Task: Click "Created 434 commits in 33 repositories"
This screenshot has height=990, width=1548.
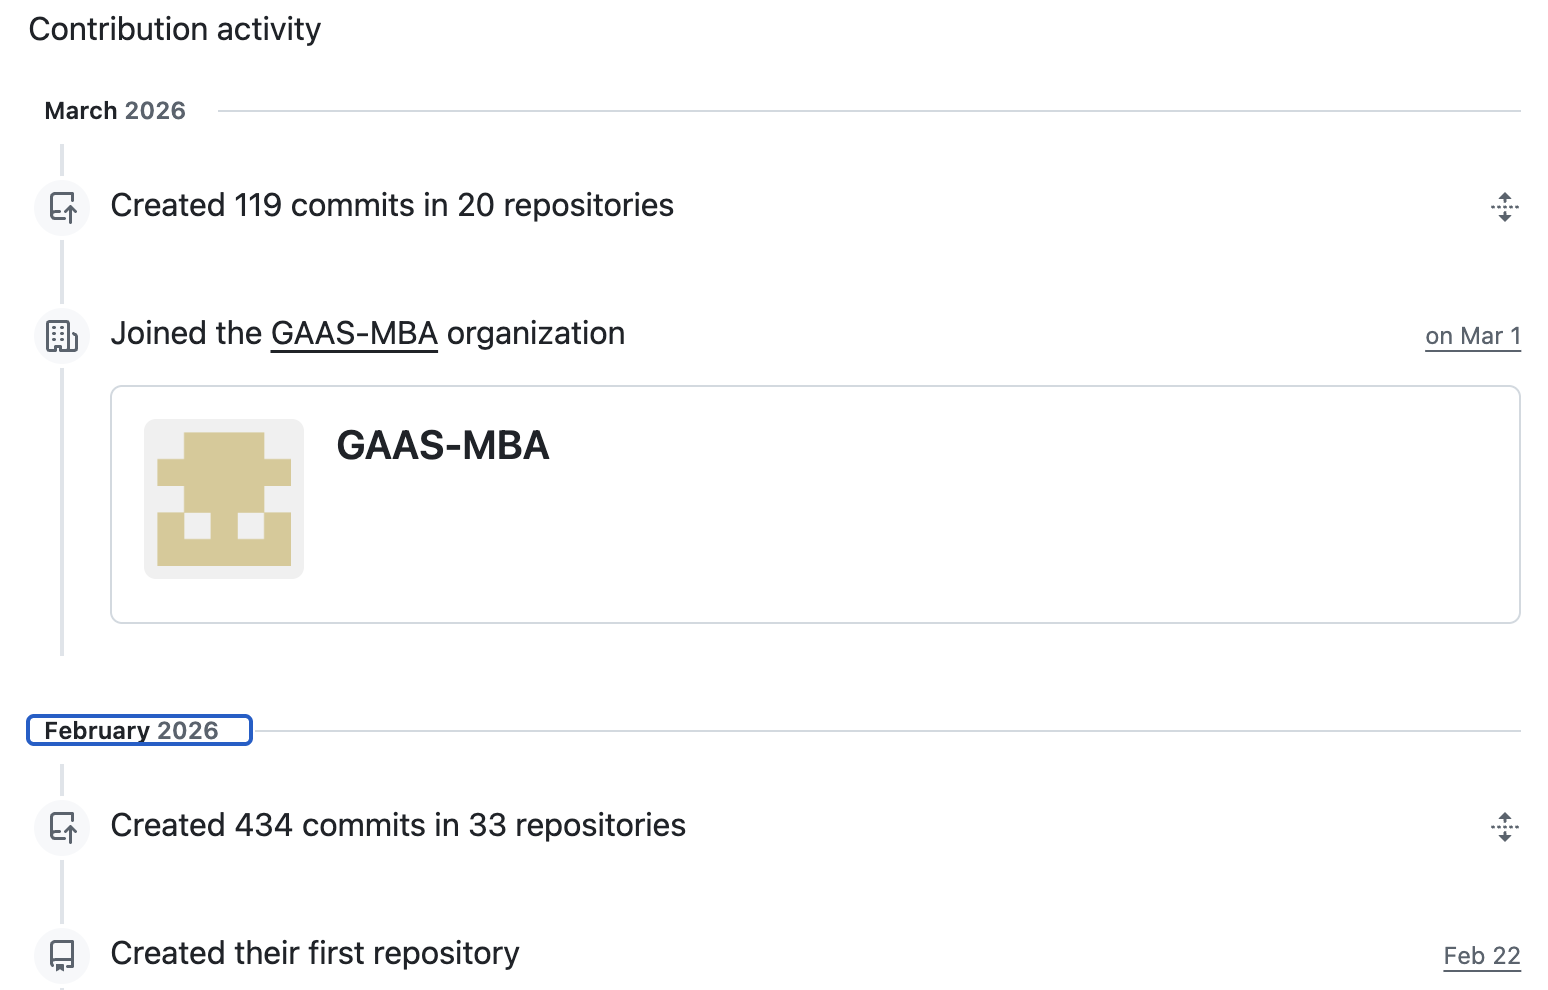Action: (x=398, y=826)
